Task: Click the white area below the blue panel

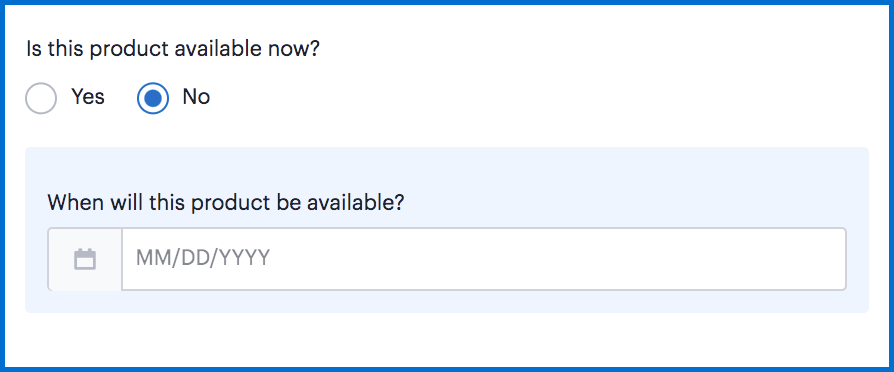Action: tap(447, 340)
